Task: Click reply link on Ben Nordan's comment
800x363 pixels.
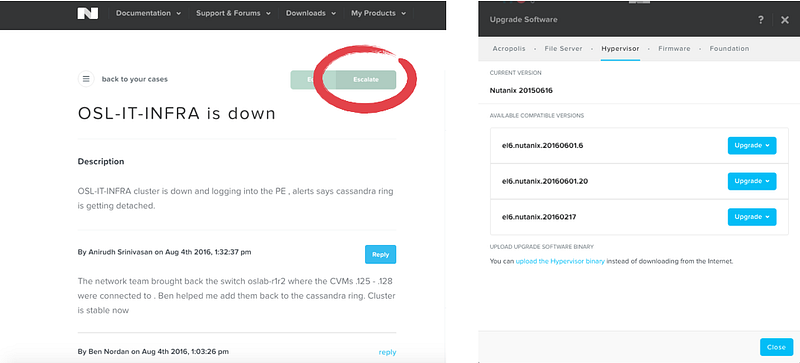Action: tap(387, 352)
